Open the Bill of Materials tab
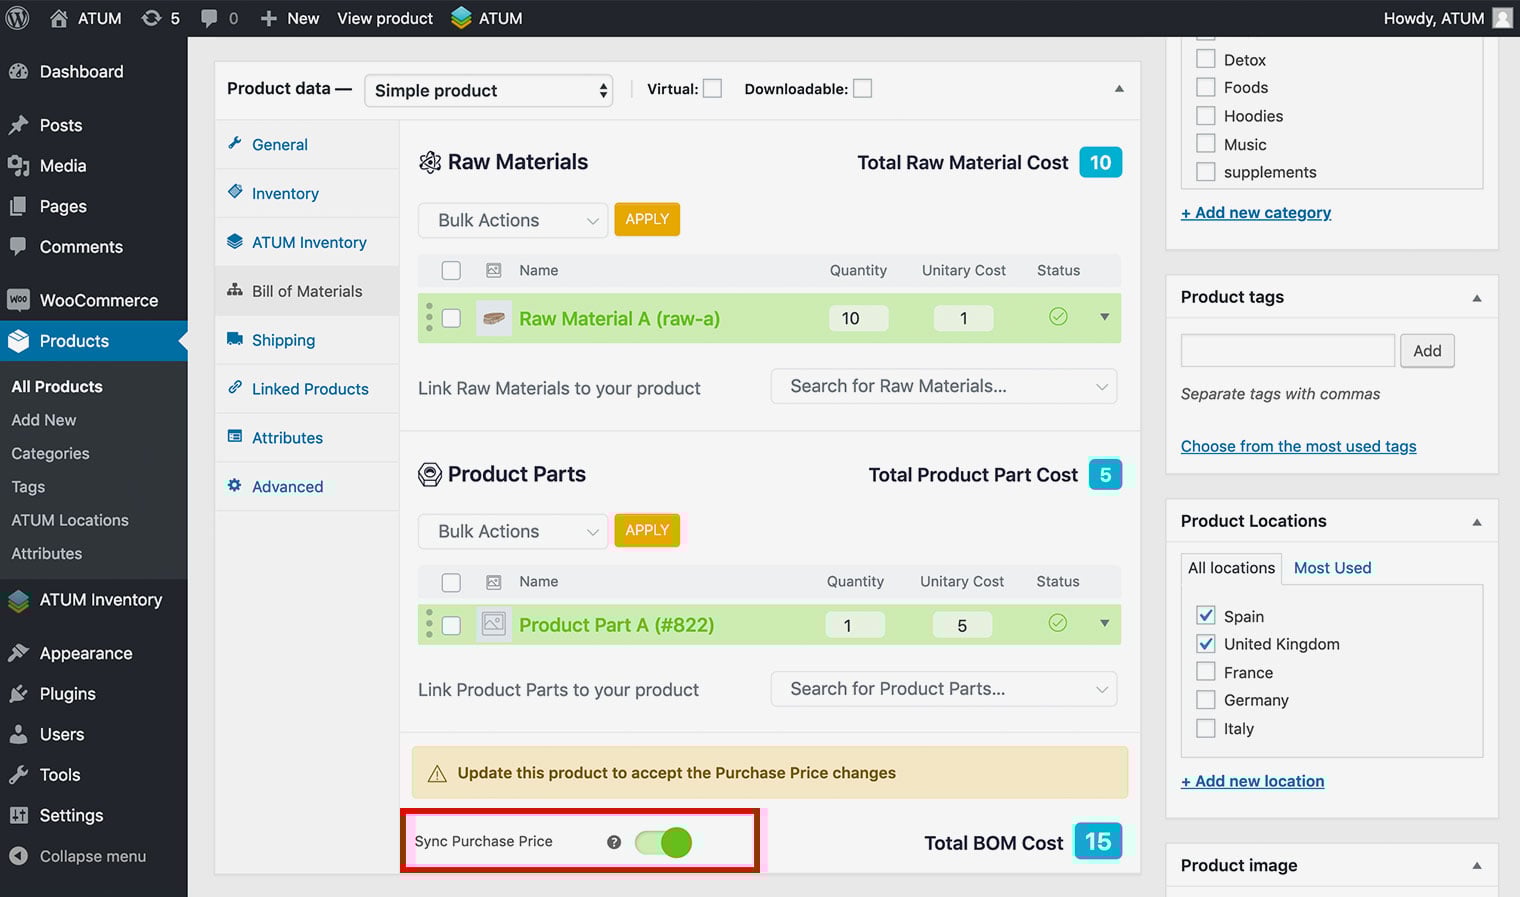 [307, 291]
